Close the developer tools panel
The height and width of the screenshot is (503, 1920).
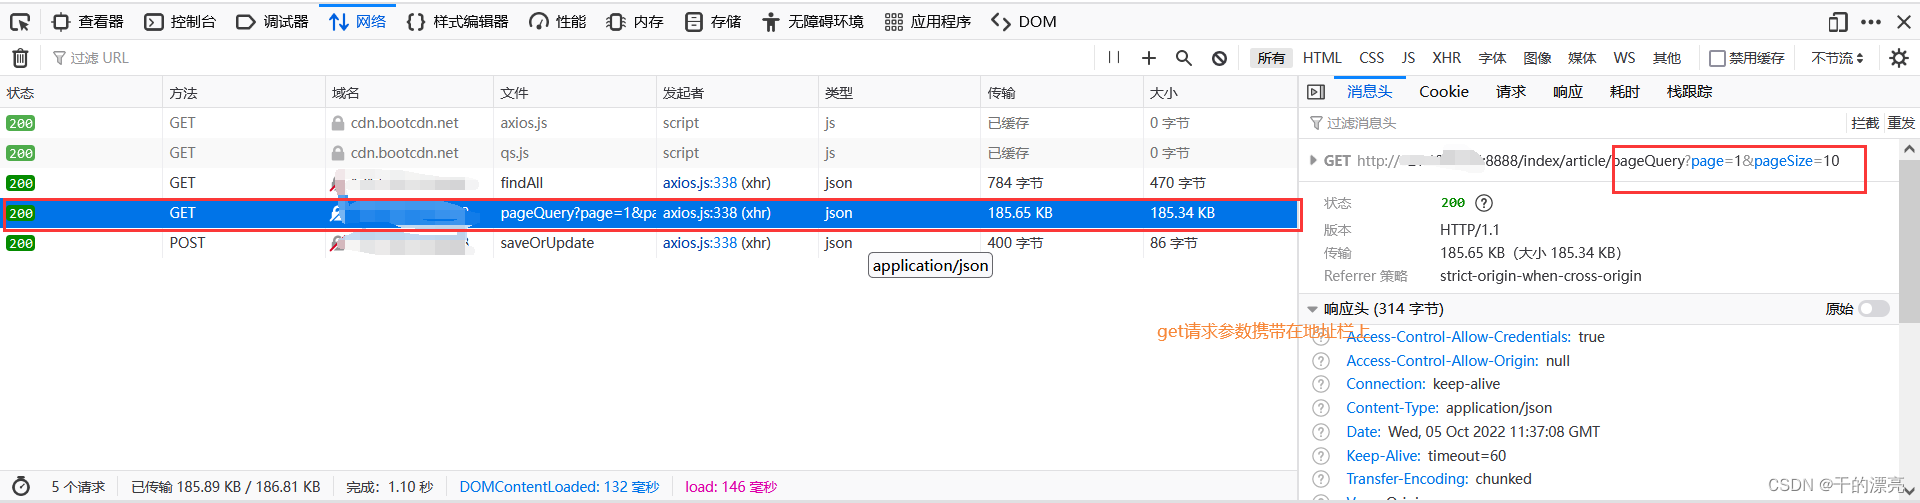1904,22
